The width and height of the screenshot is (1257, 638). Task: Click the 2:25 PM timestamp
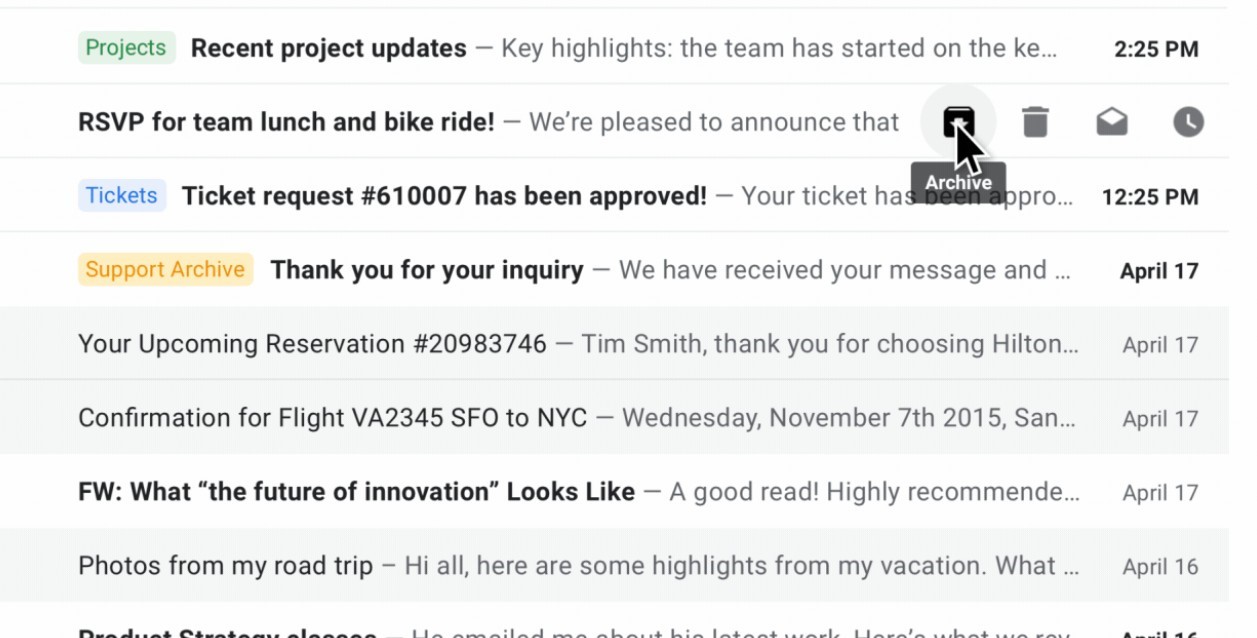(x=1156, y=49)
